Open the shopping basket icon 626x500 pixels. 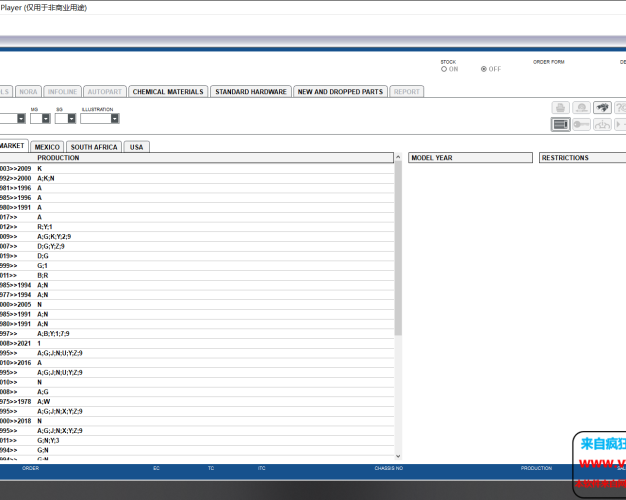(x=561, y=107)
